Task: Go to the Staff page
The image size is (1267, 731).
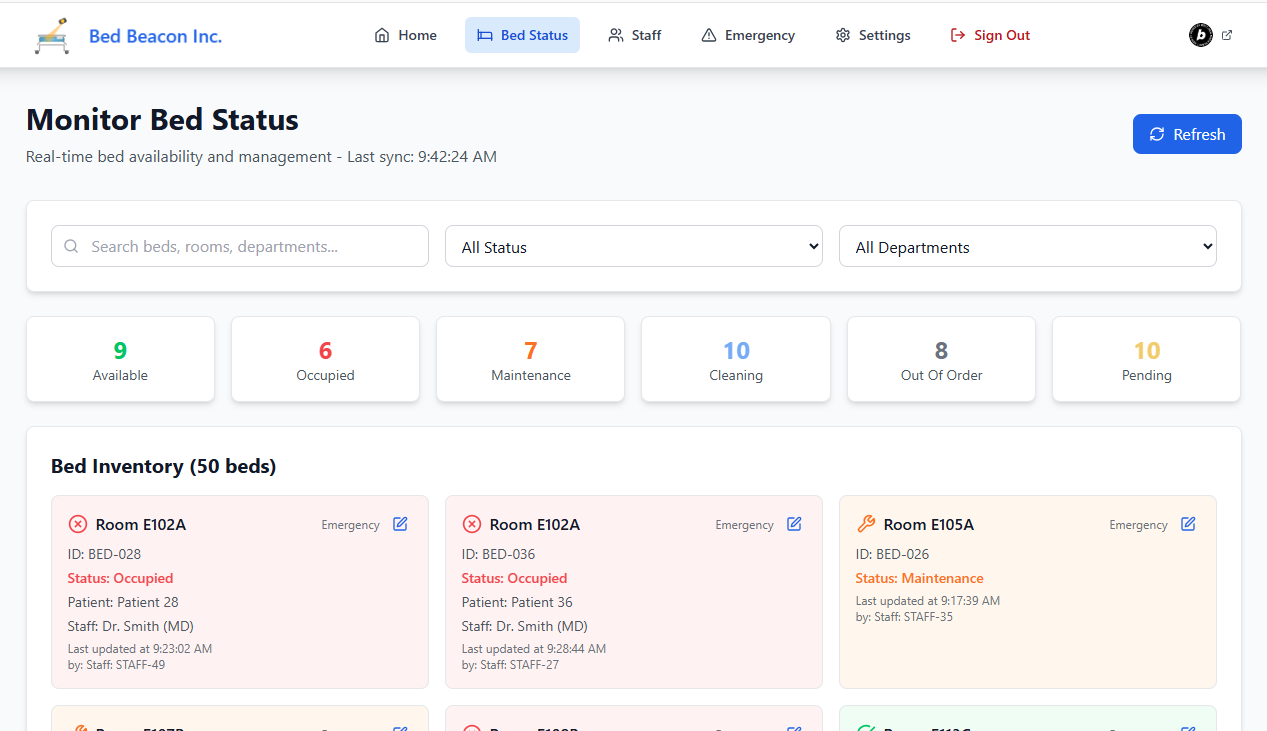Action: pos(635,35)
